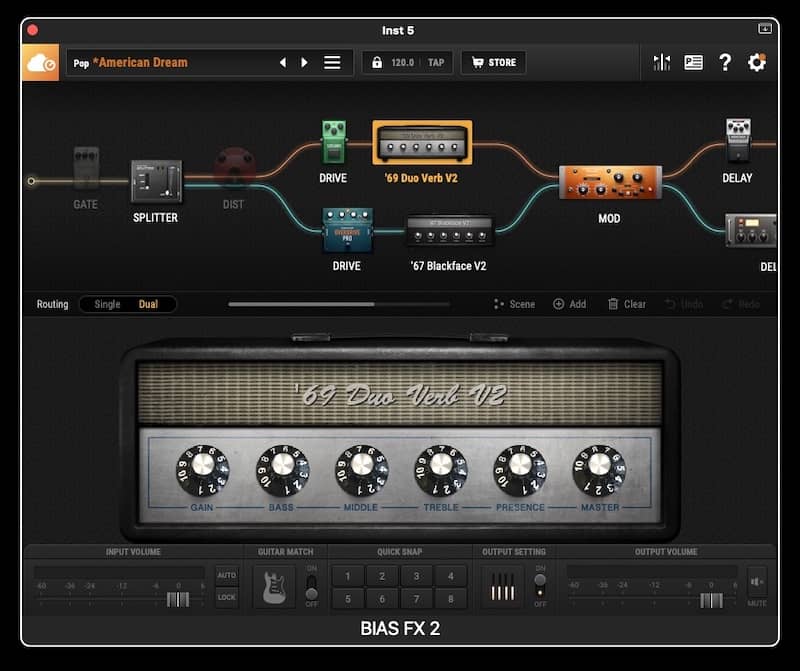Screen dimensions: 800x671
Task: Open the tuner/mixer levels icon
Action: tap(662, 62)
